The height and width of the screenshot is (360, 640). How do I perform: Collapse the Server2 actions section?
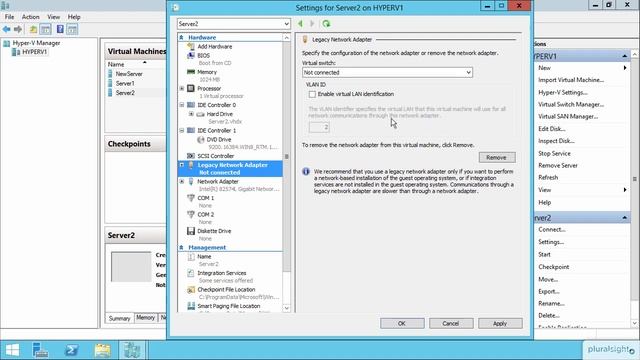[x=624, y=218]
